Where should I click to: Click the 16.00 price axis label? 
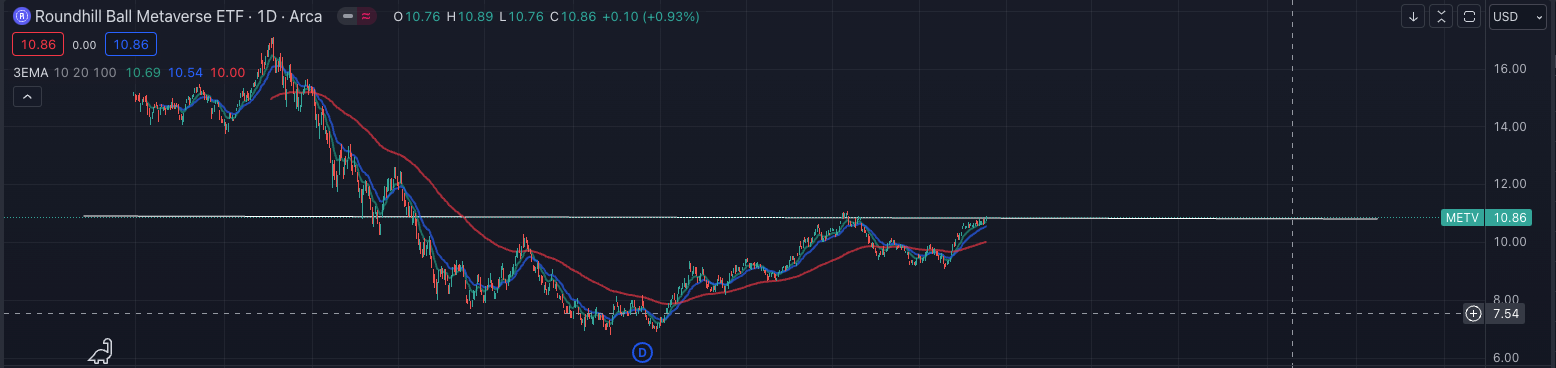pyautogui.click(x=1508, y=69)
